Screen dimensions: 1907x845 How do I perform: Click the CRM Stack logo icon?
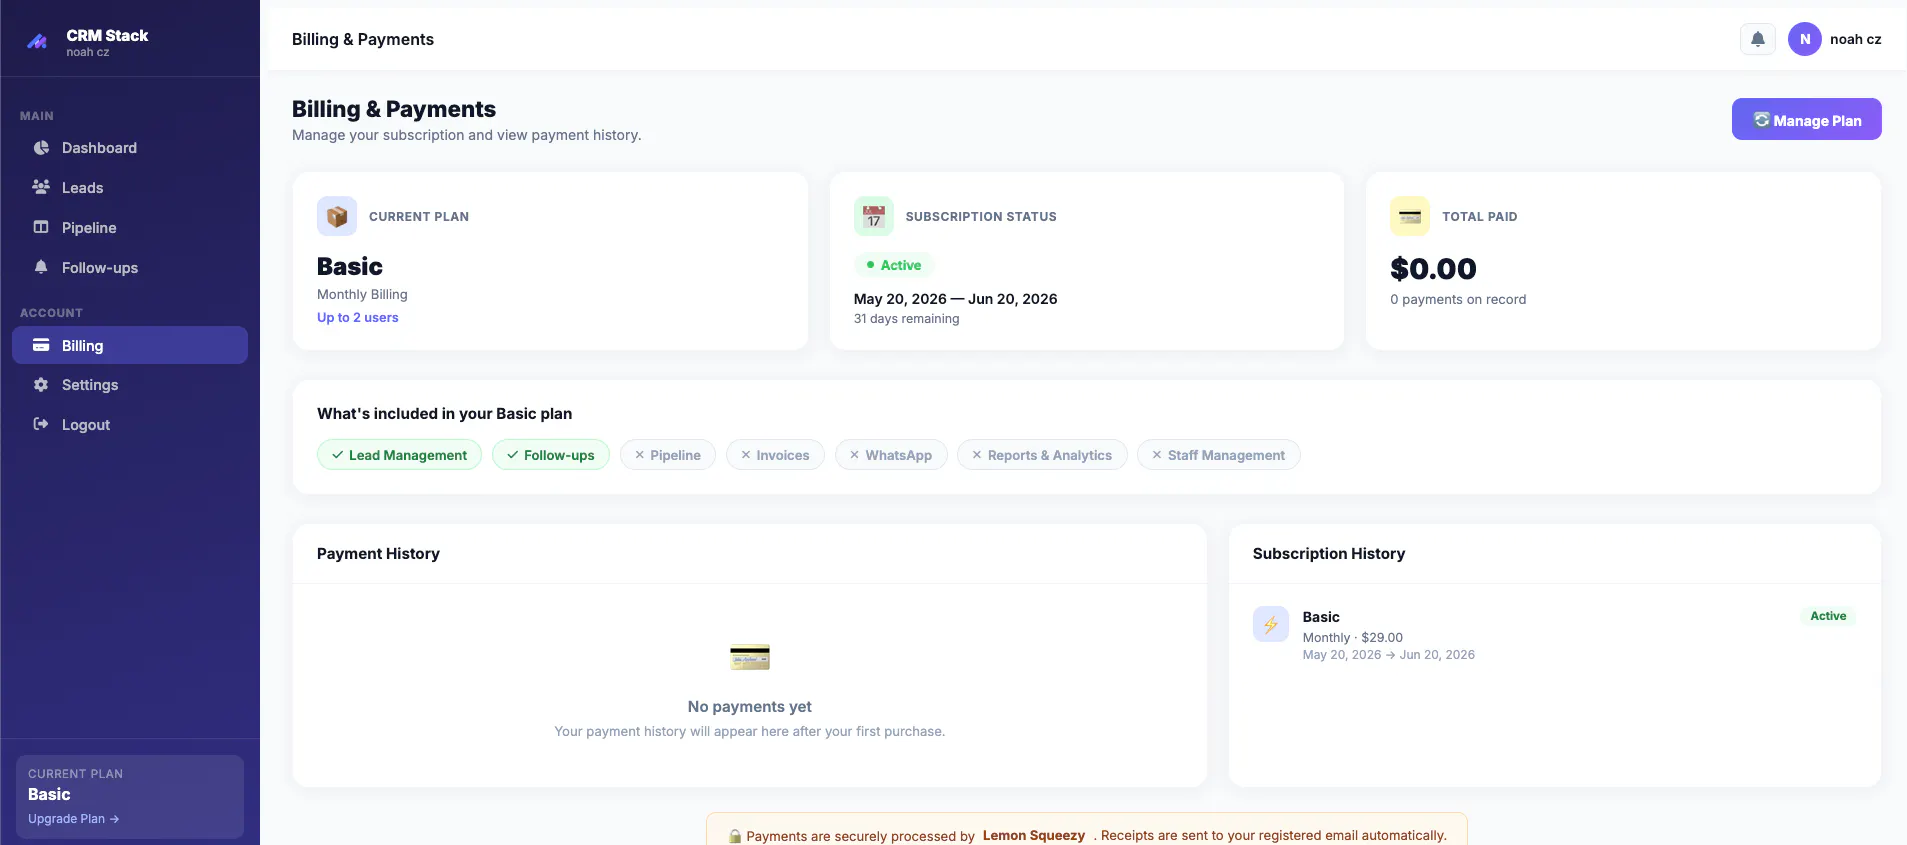pos(37,42)
